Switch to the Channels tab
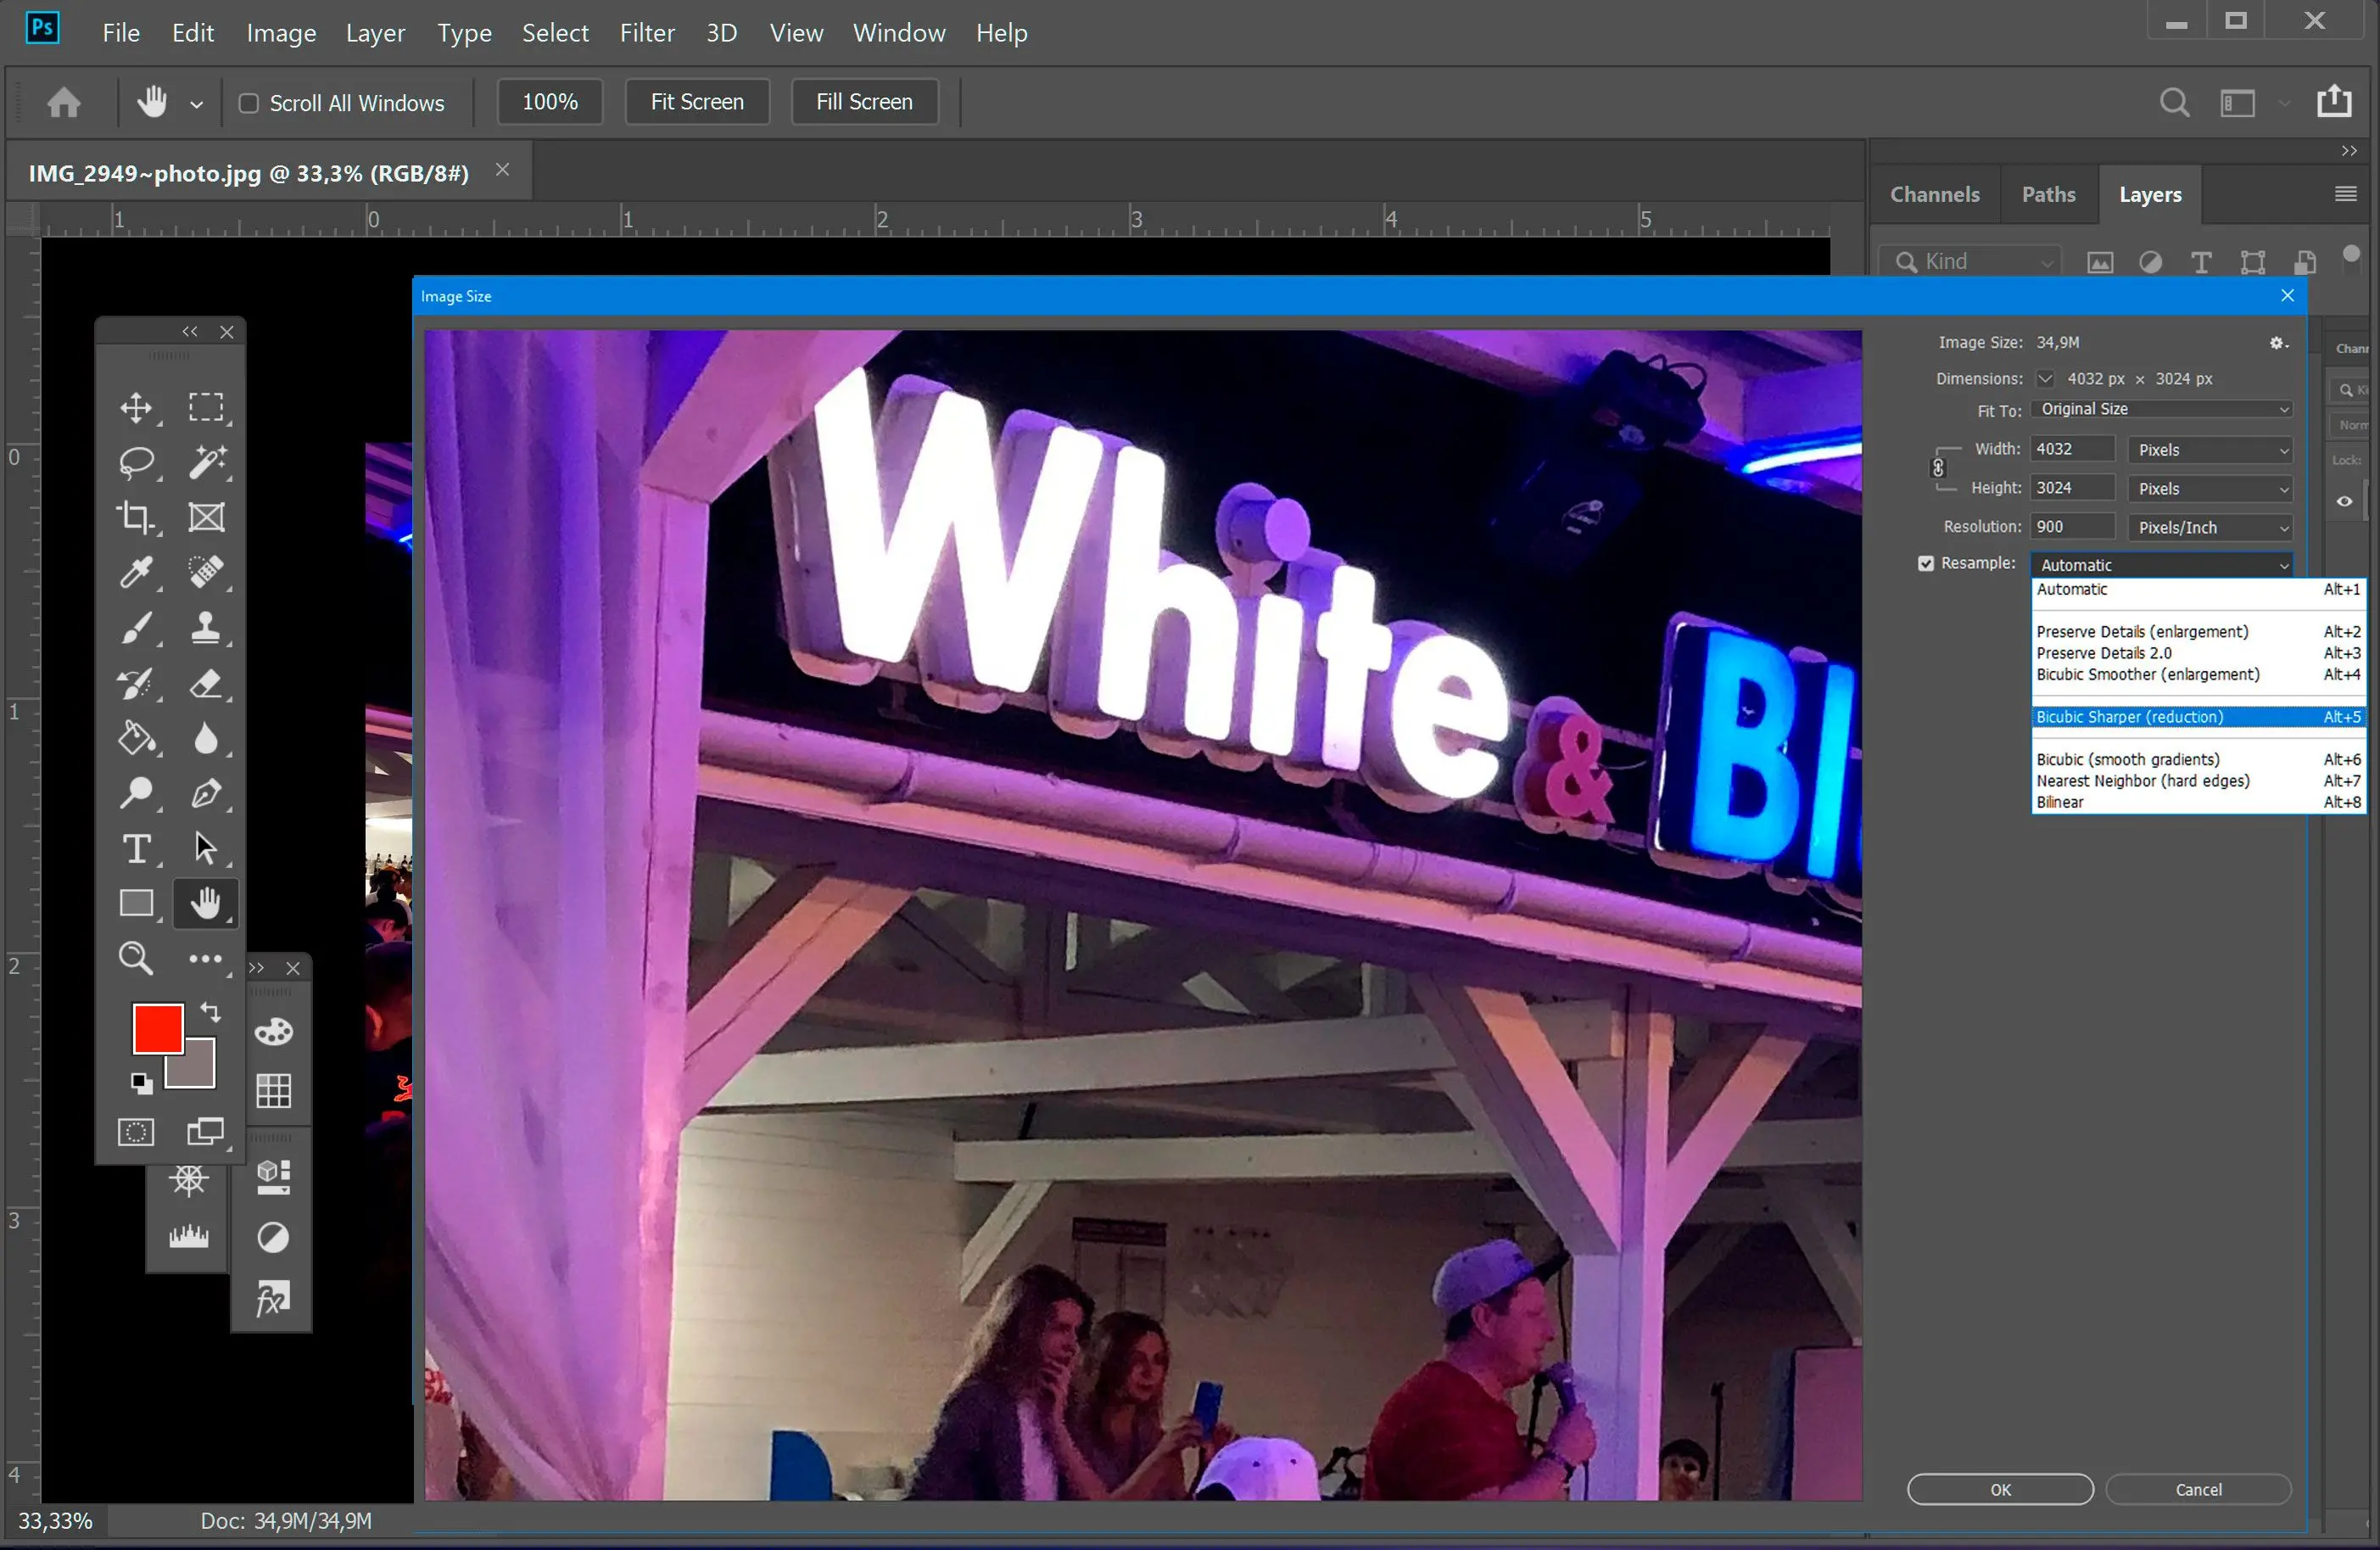The height and width of the screenshot is (1550, 2380). pyautogui.click(x=1936, y=193)
